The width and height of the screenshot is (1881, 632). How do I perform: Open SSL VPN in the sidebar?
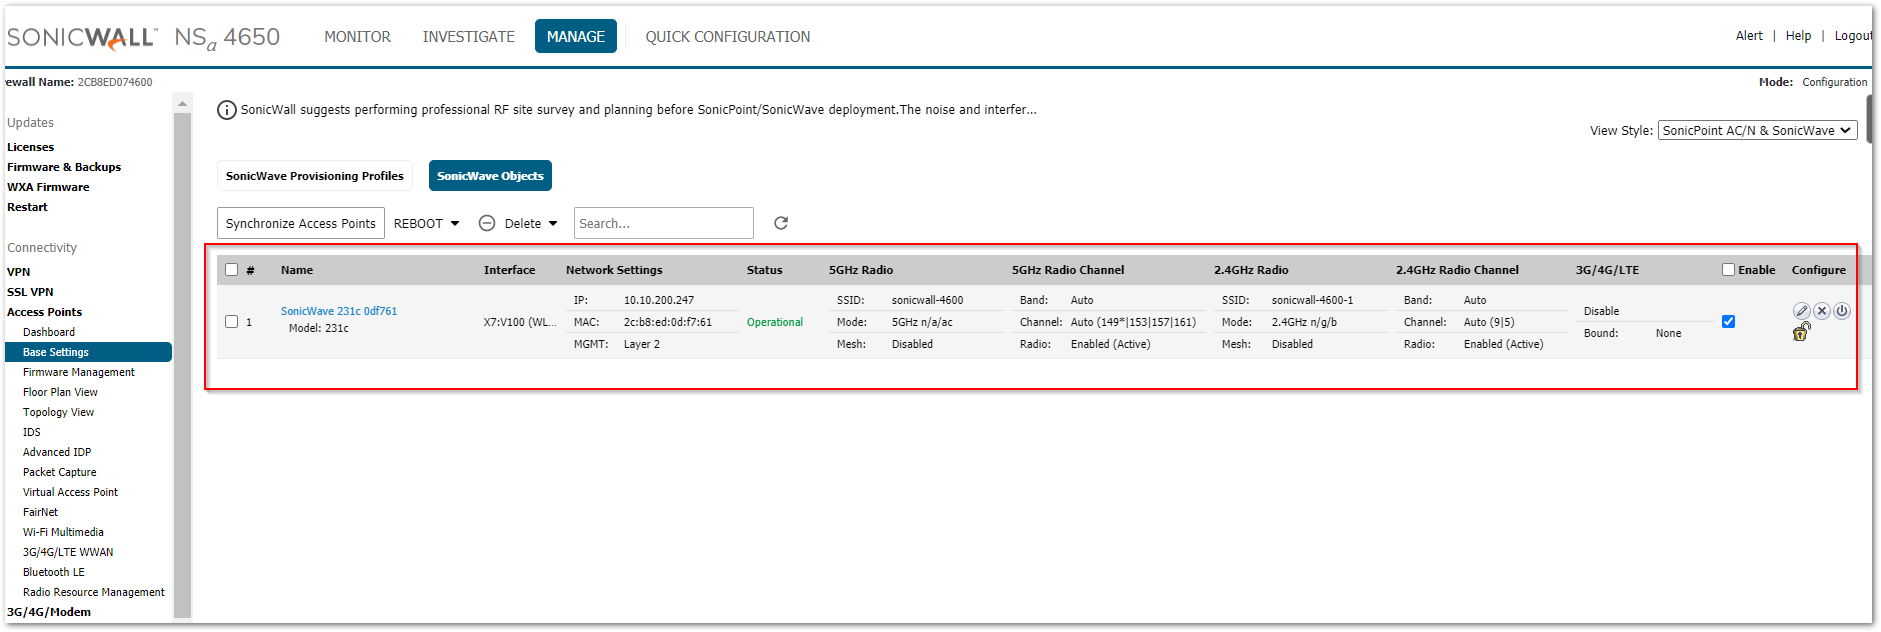30,292
